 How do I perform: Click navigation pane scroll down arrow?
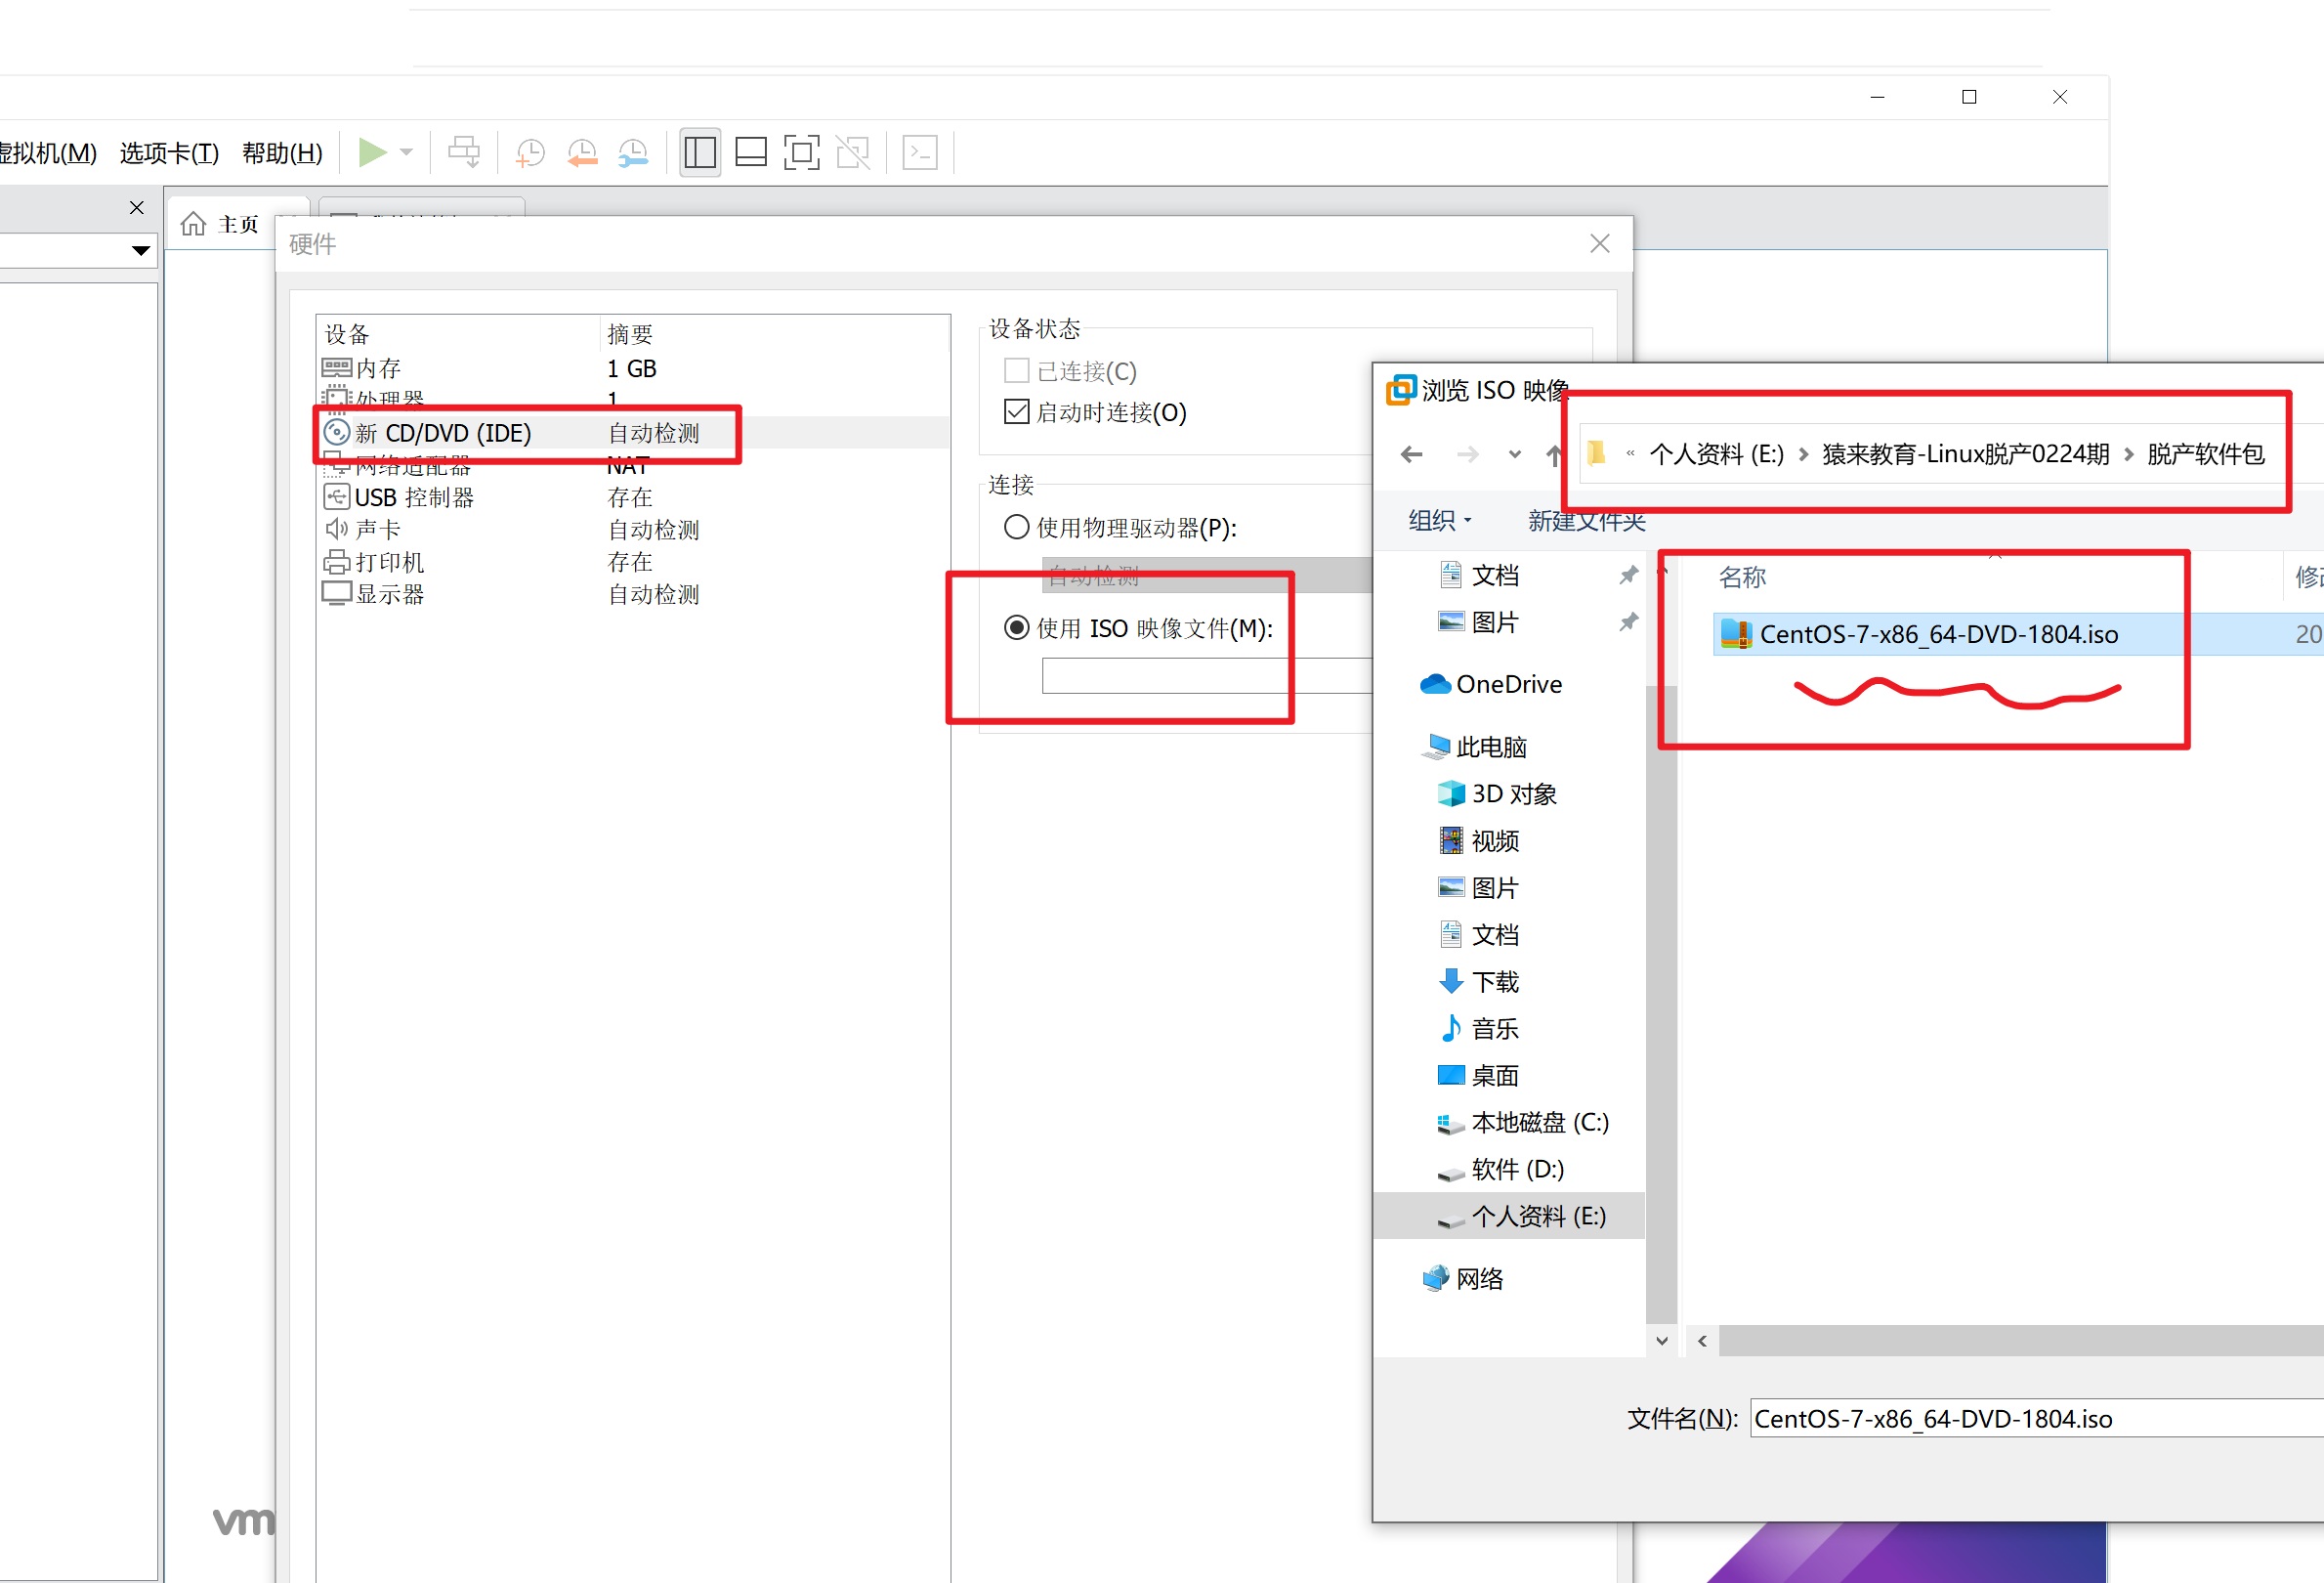(1661, 1341)
